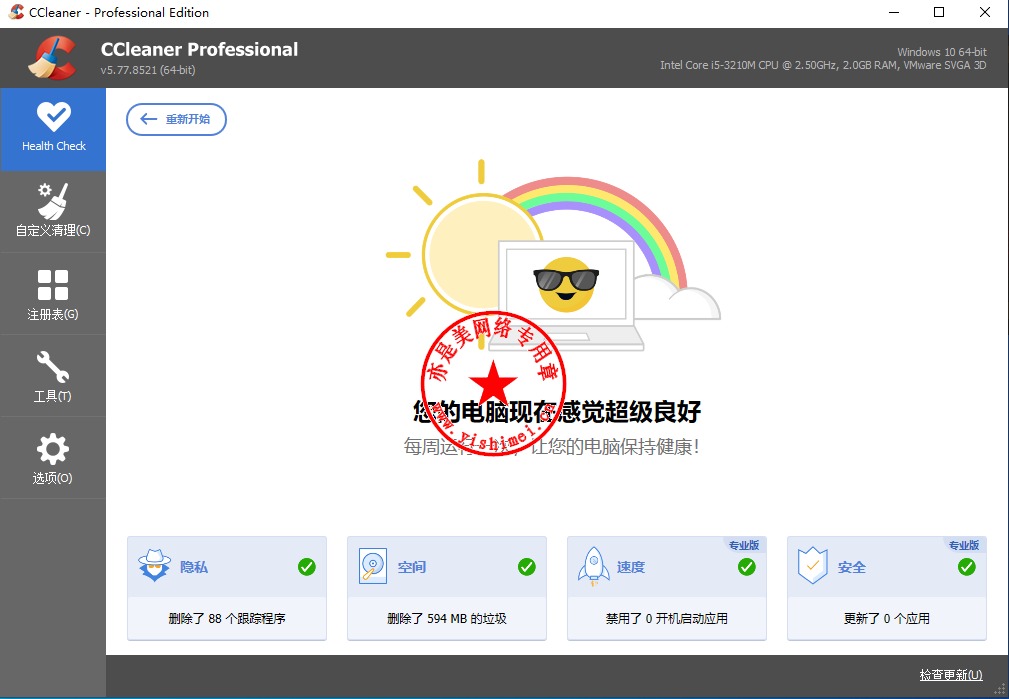Screen dimensions: 1009x699
Task: Click the disk icon in 空间 card
Action: (373, 566)
